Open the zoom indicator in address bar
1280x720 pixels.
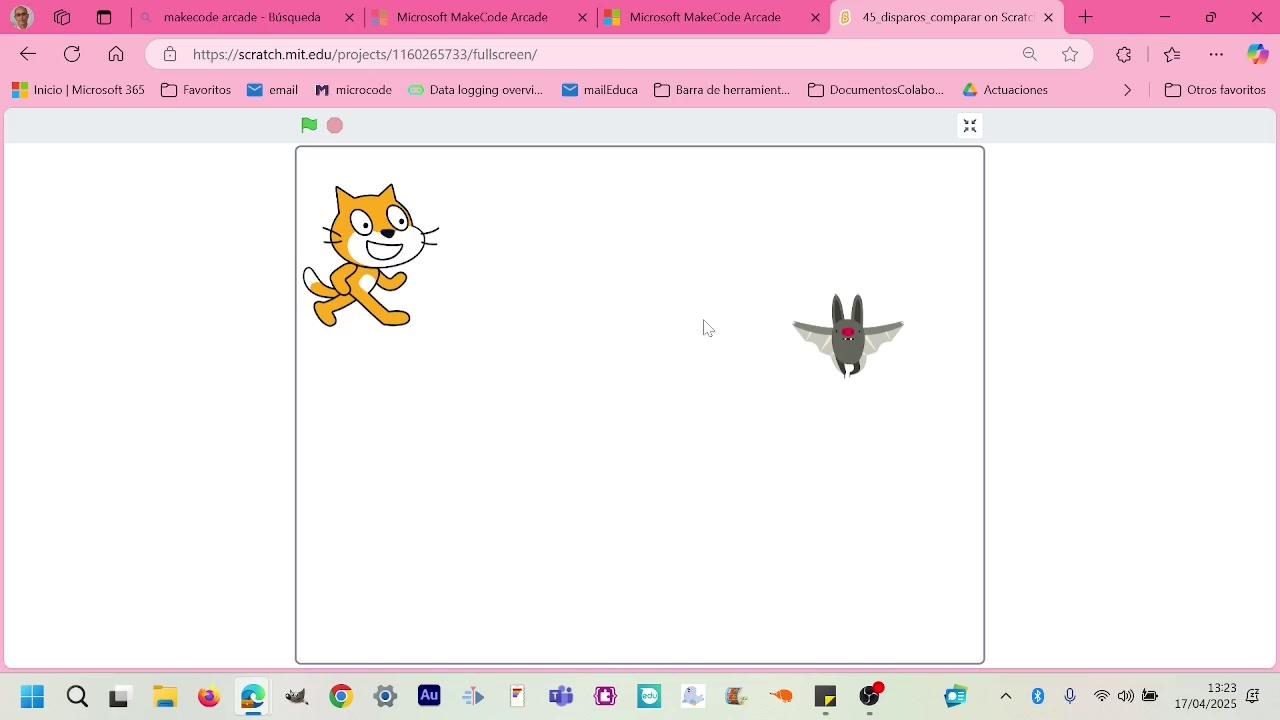(x=1030, y=54)
